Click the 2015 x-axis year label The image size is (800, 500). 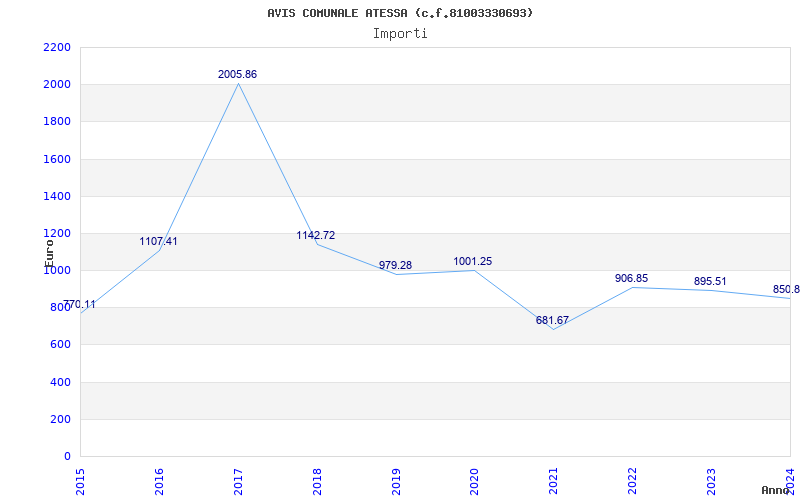coord(80,482)
